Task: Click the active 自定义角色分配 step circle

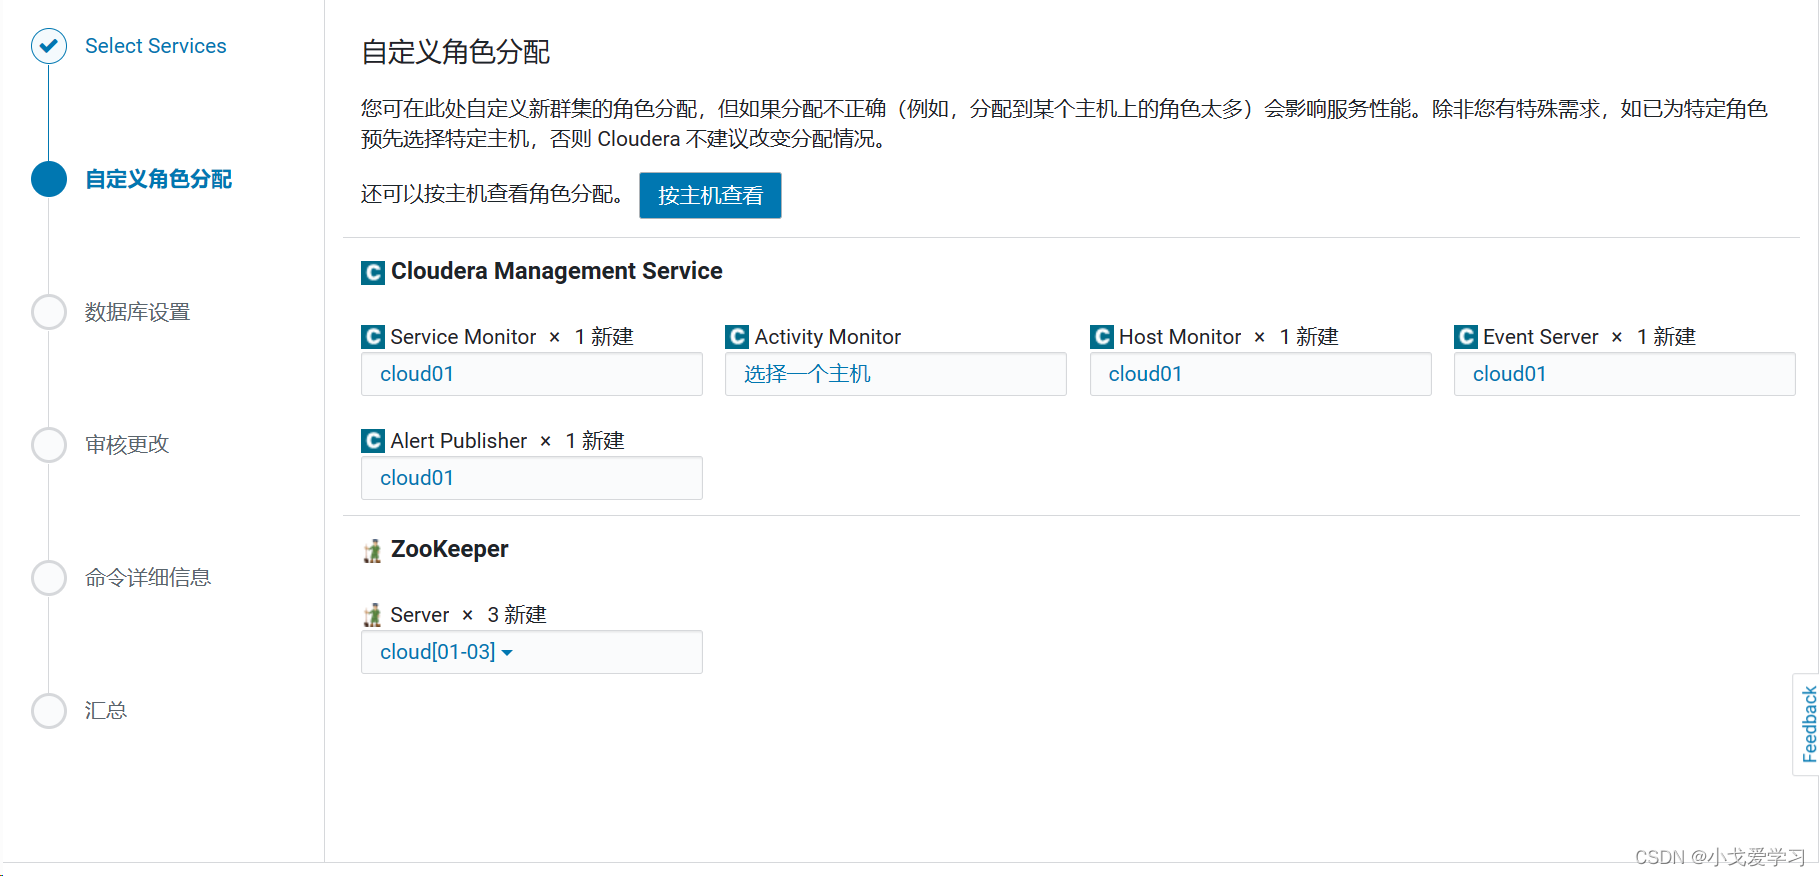Action: coord(49,179)
